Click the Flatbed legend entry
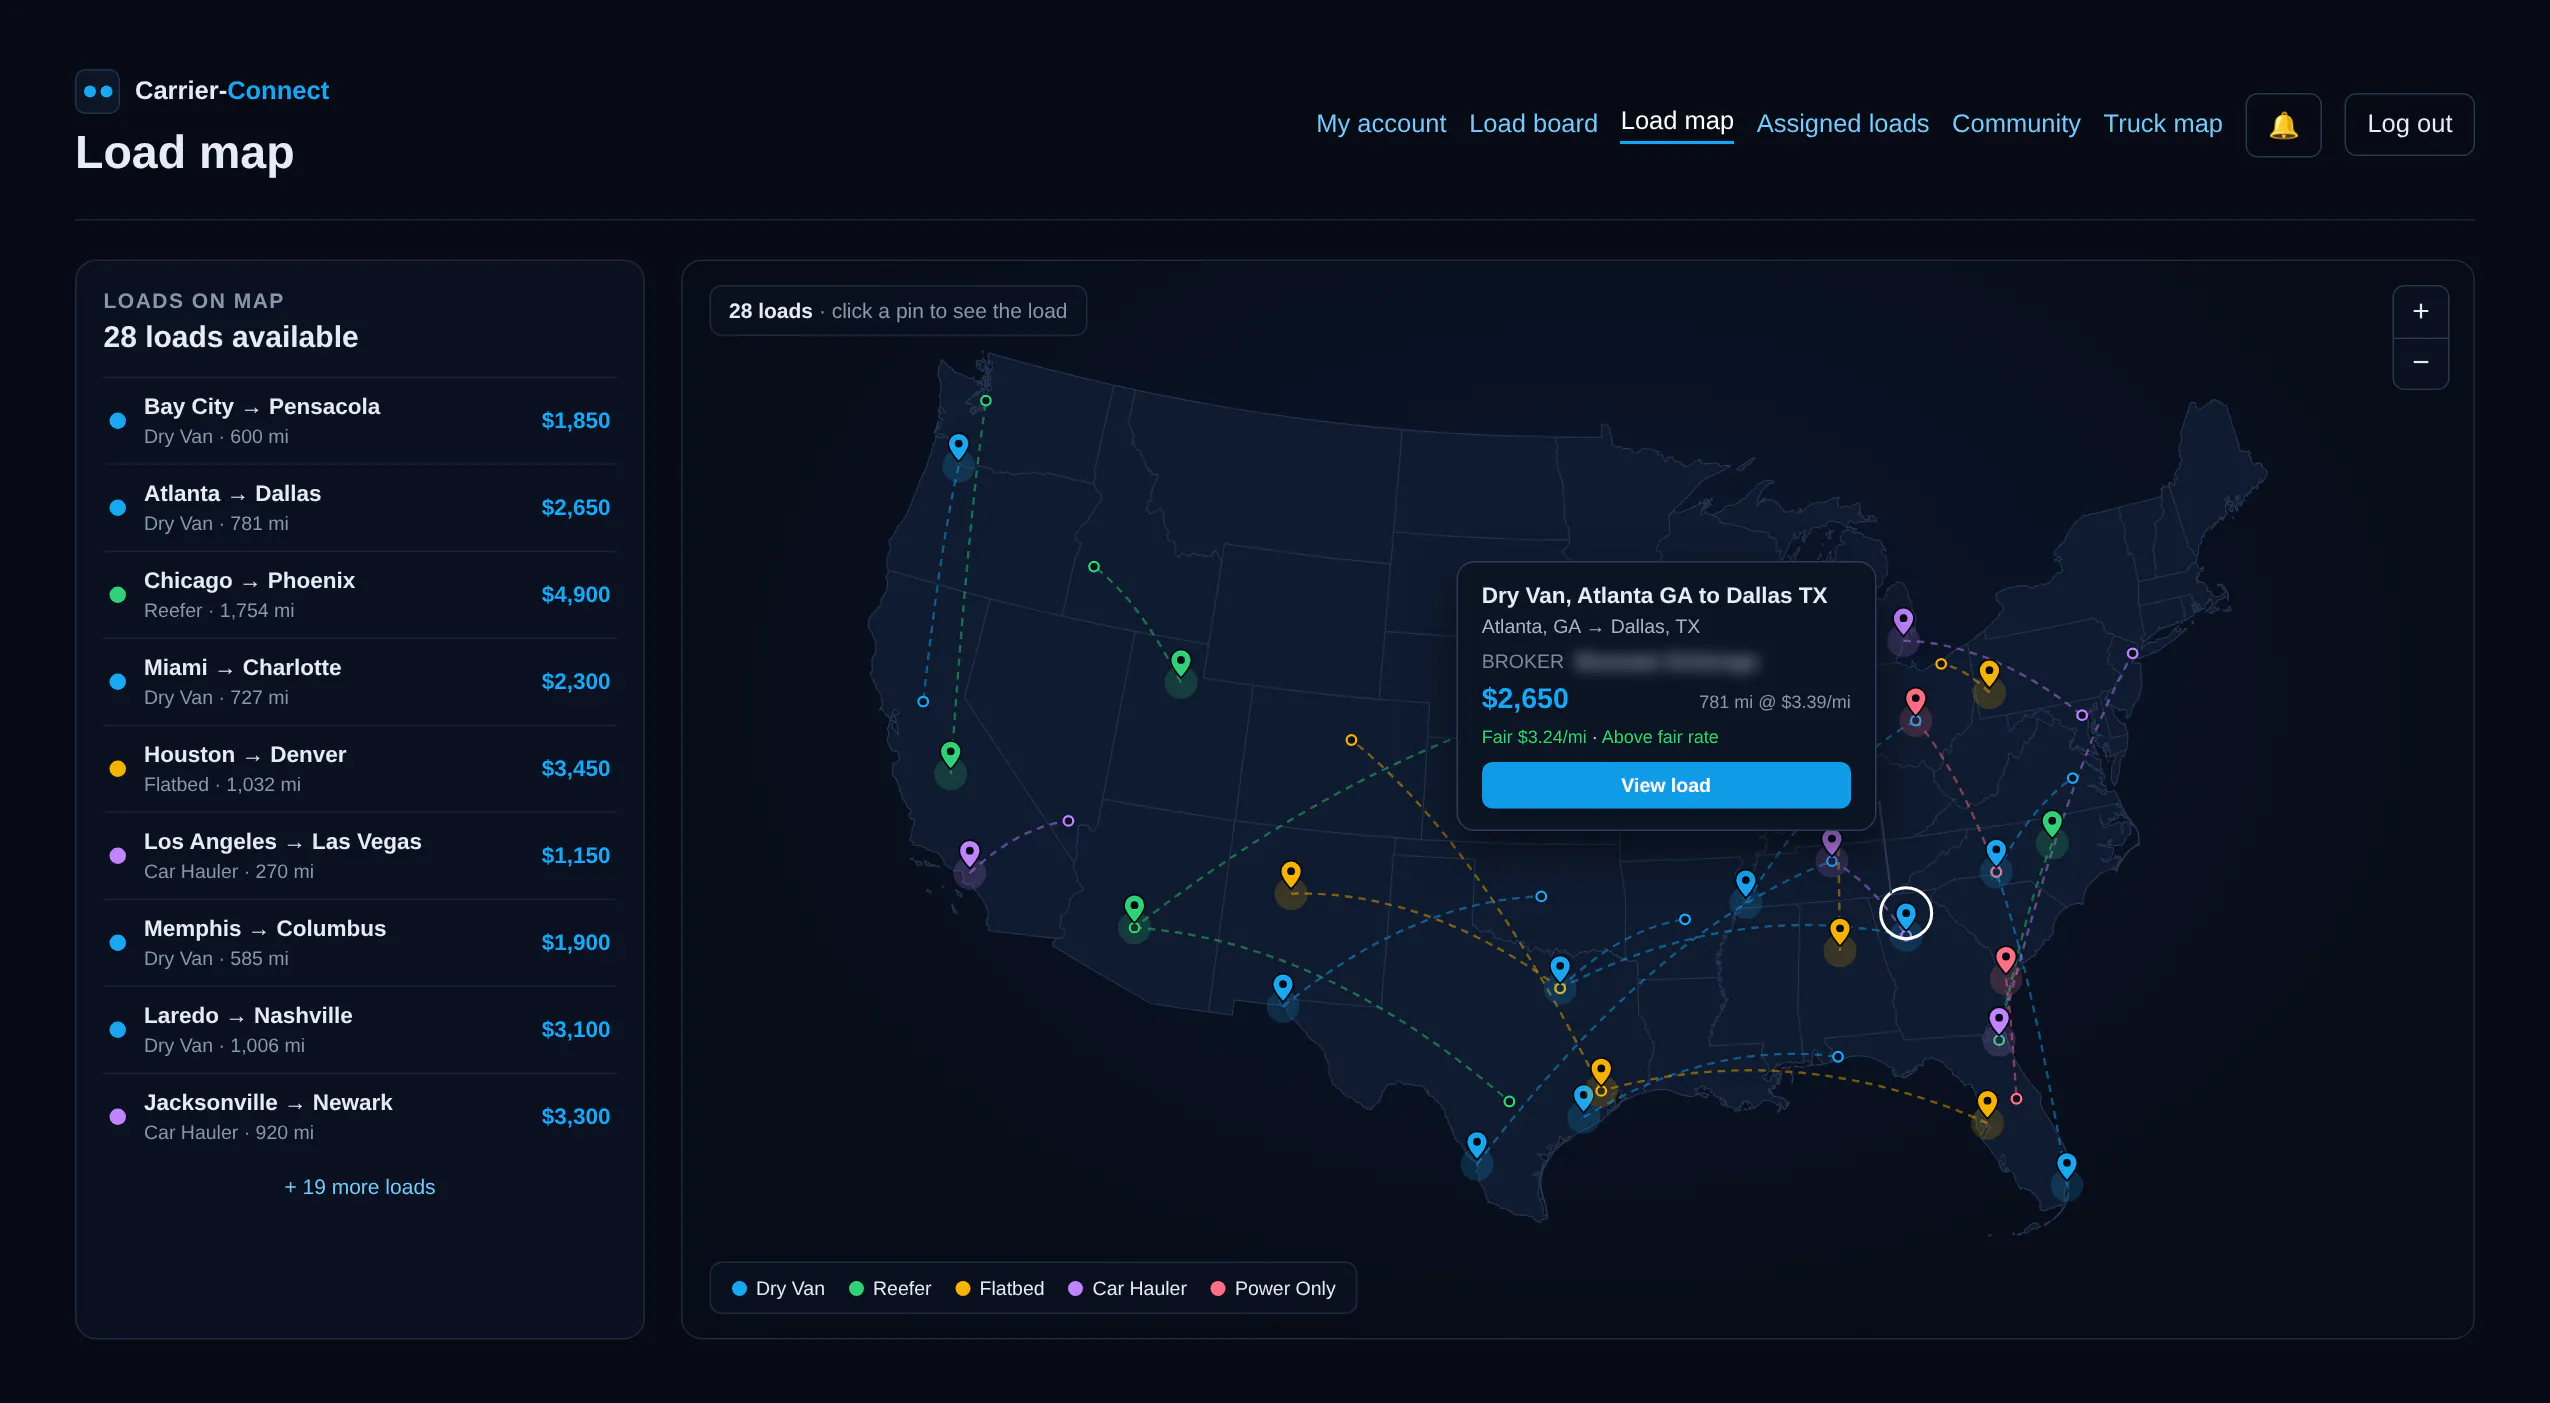 [x=999, y=1288]
